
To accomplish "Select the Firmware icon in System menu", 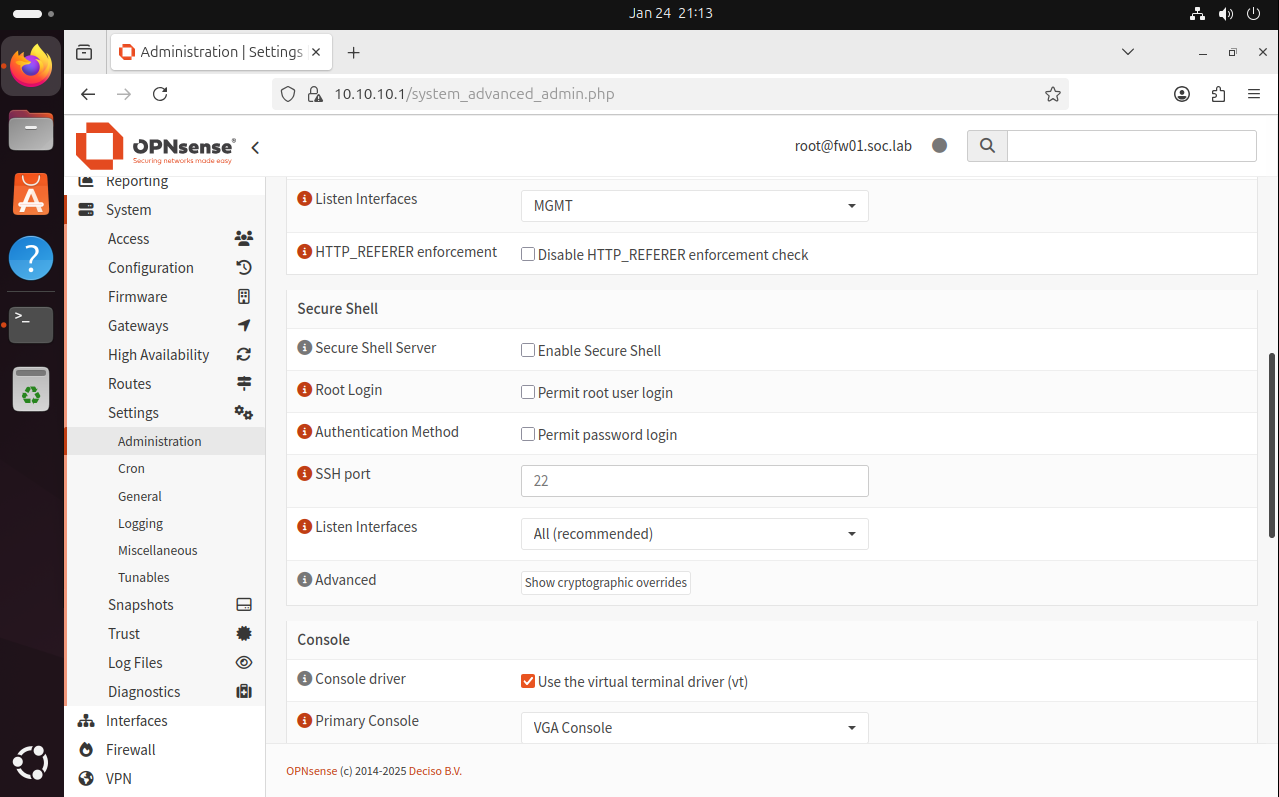I will click(x=243, y=296).
